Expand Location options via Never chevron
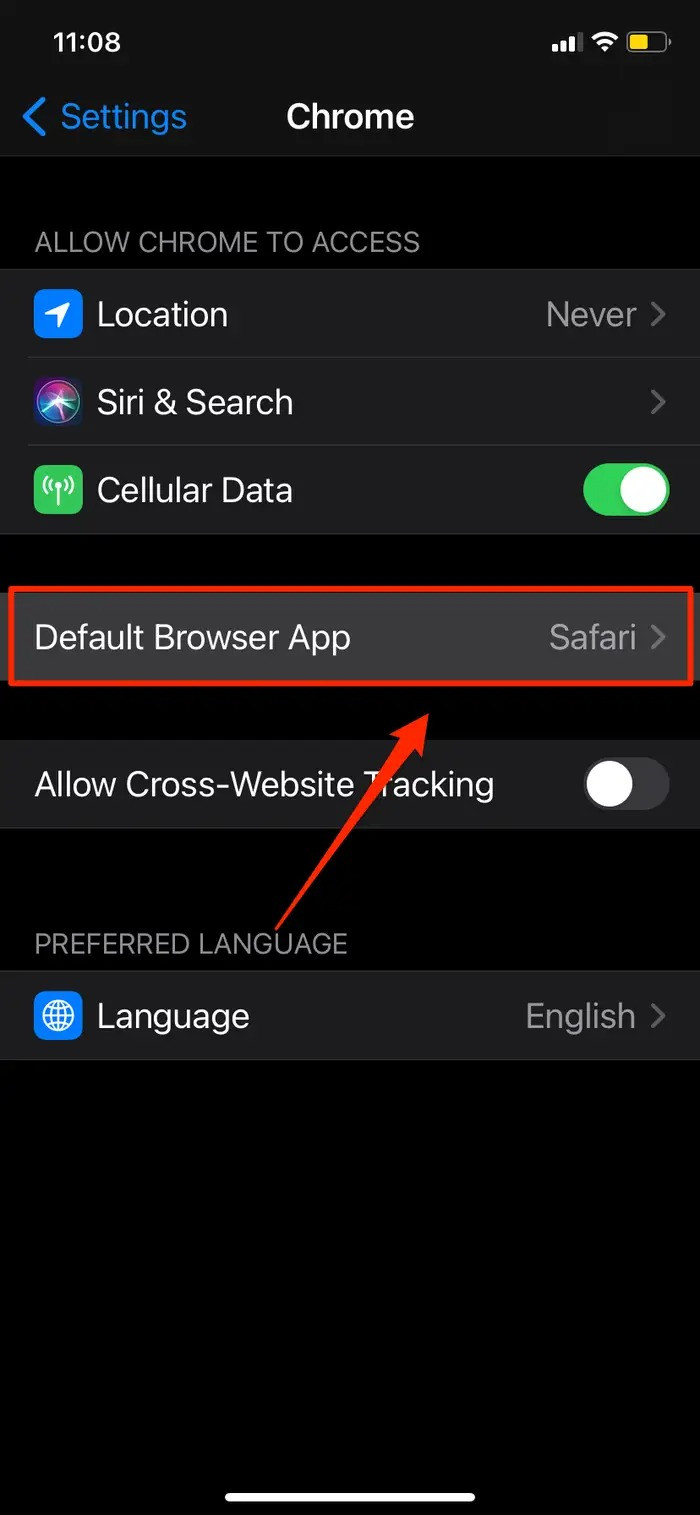This screenshot has height=1515, width=700. (658, 315)
